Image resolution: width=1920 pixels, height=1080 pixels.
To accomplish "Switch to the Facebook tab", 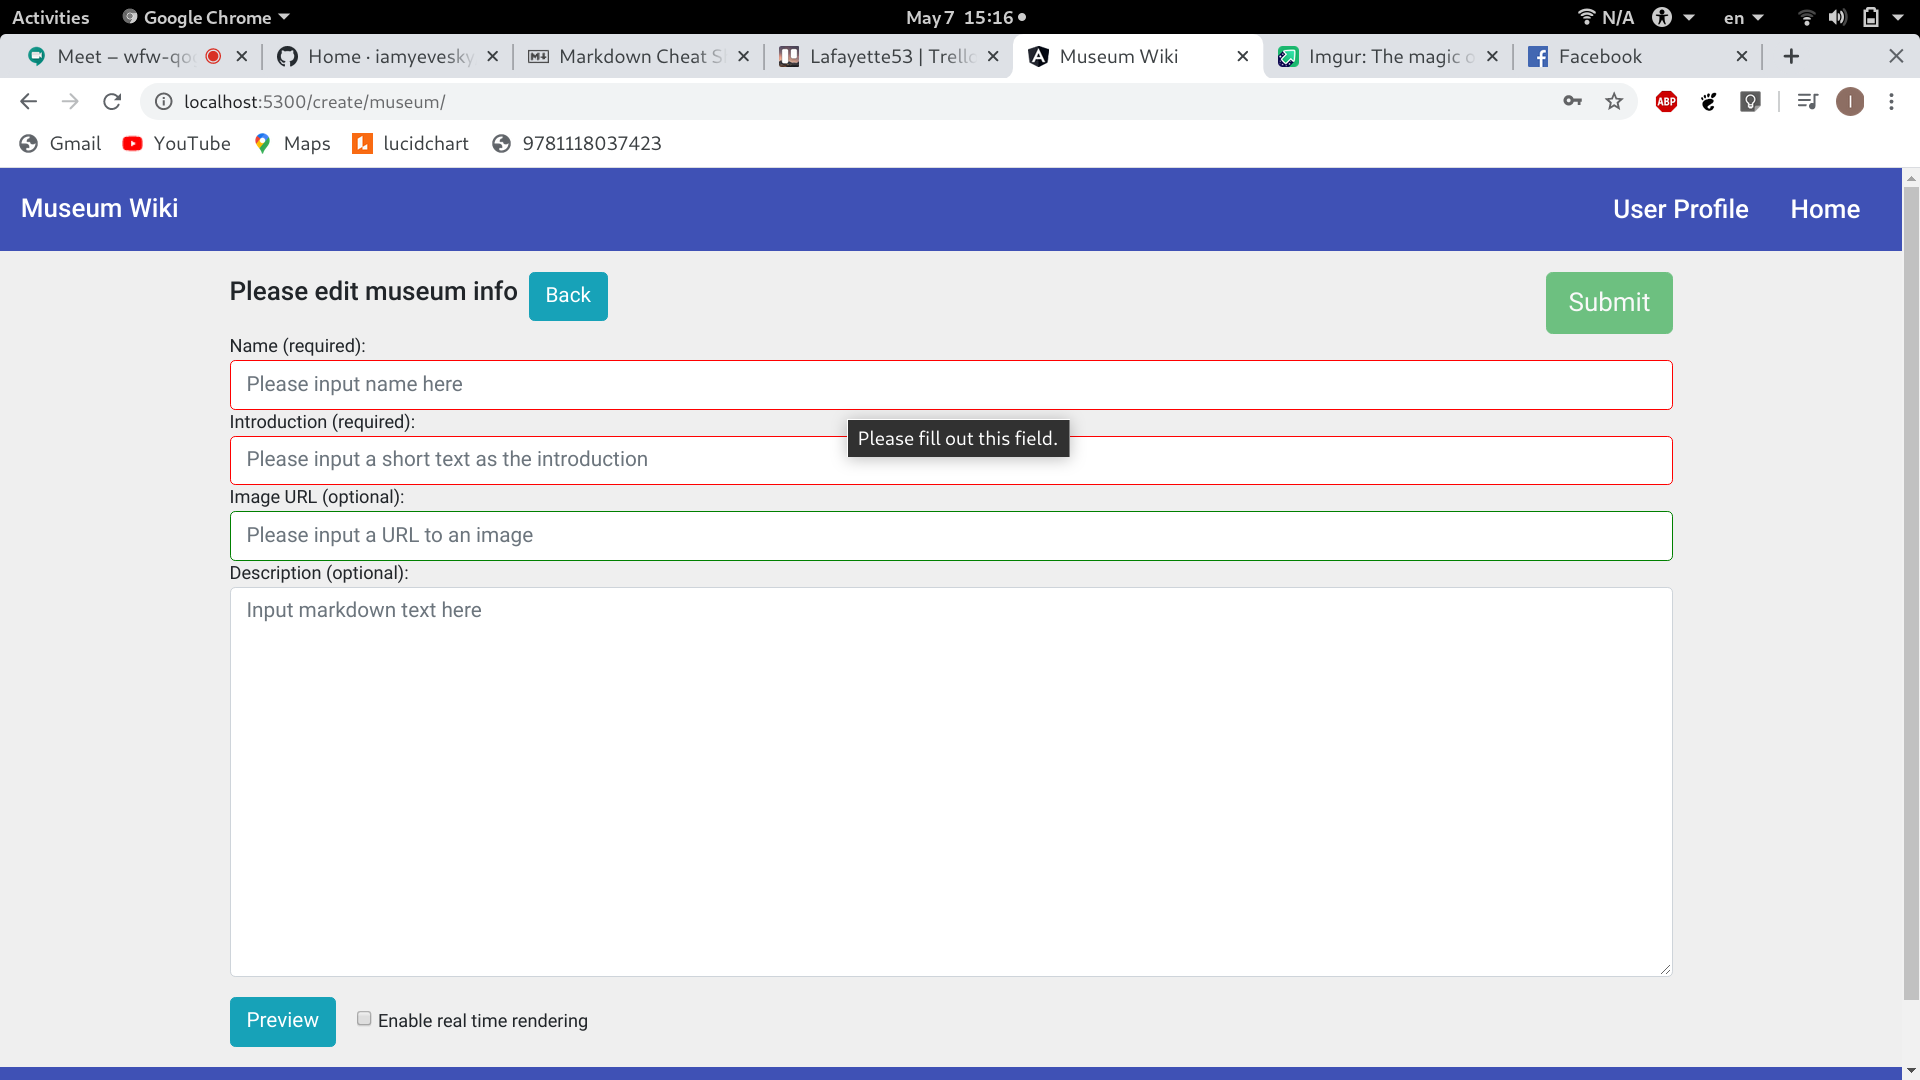I will pyautogui.click(x=1640, y=56).
